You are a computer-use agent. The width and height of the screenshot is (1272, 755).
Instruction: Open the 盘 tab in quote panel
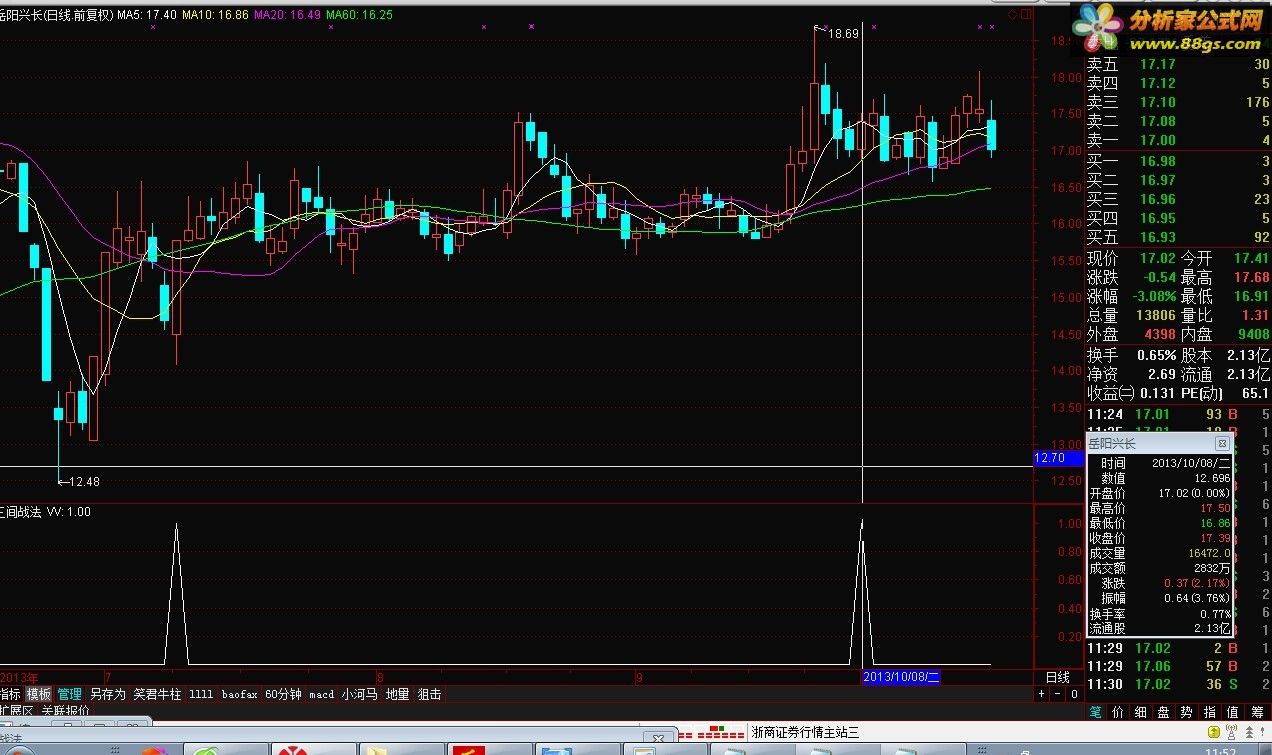click(x=1164, y=711)
